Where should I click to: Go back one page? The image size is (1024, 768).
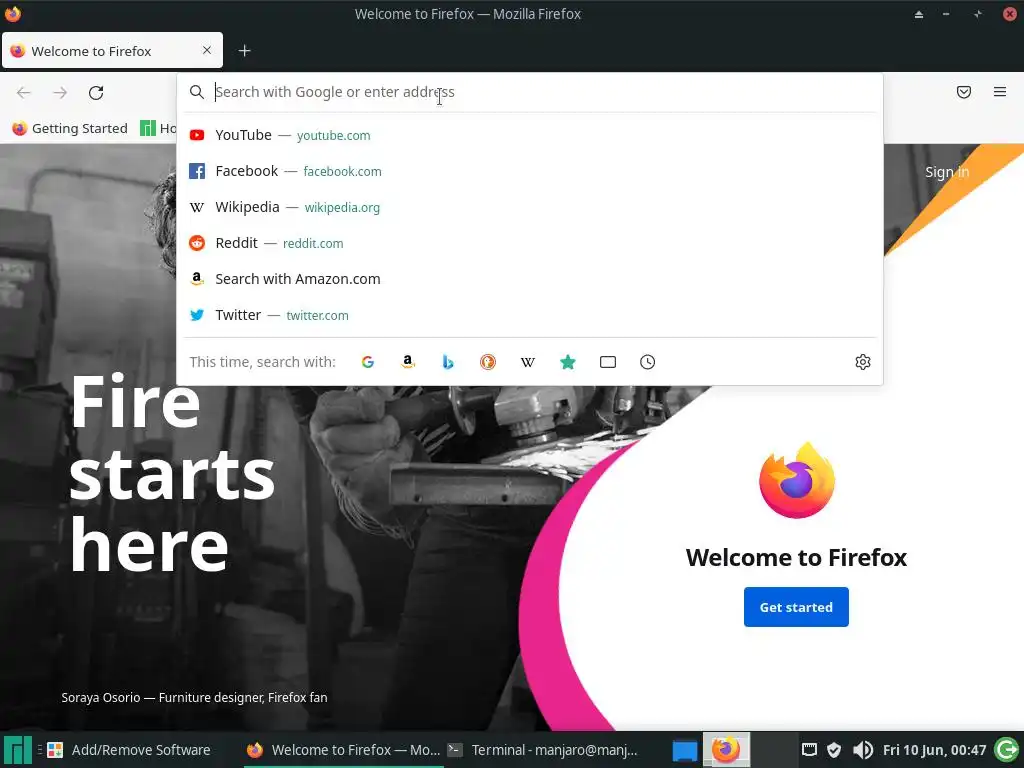pyautogui.click(x=24, y=93)
